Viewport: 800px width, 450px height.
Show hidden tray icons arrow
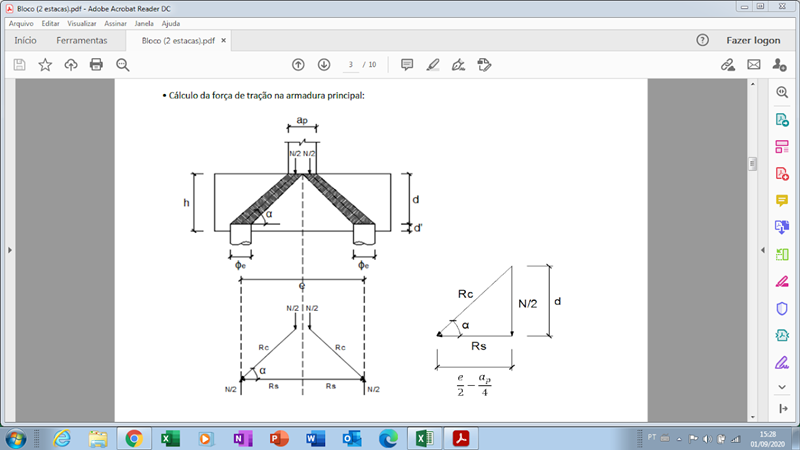679,439
